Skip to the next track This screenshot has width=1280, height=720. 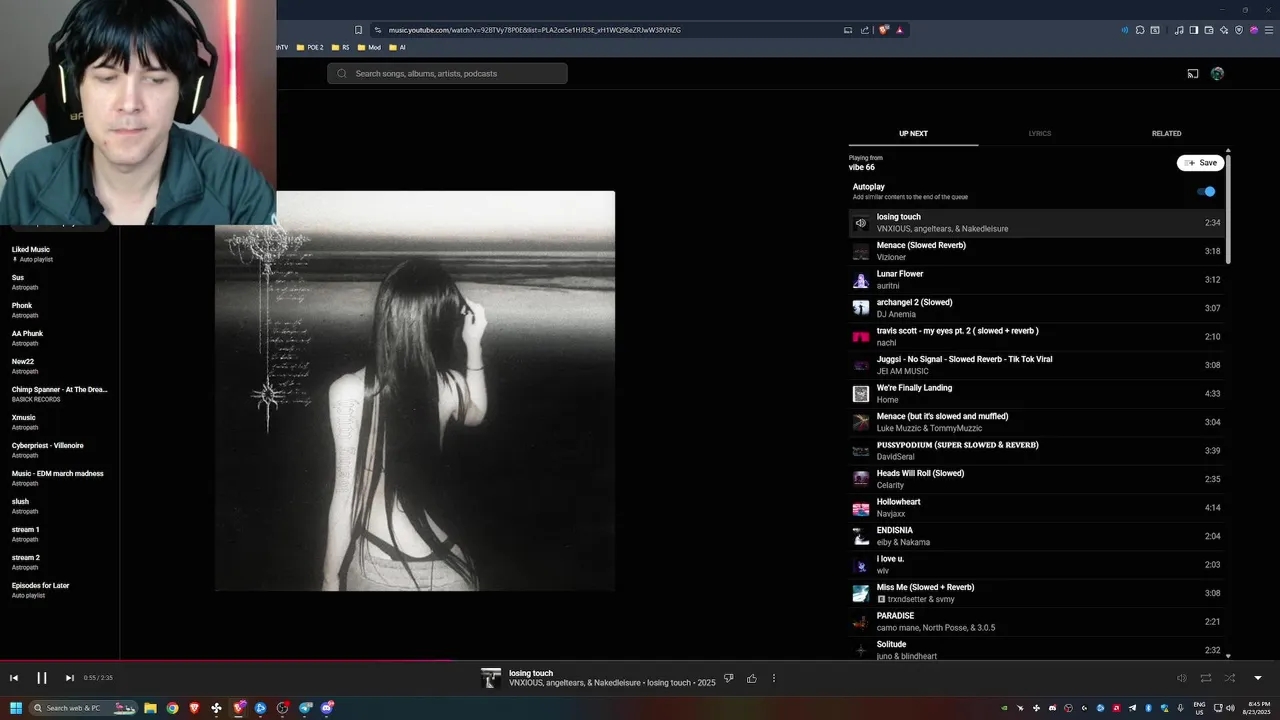click(x=69, y=678)
